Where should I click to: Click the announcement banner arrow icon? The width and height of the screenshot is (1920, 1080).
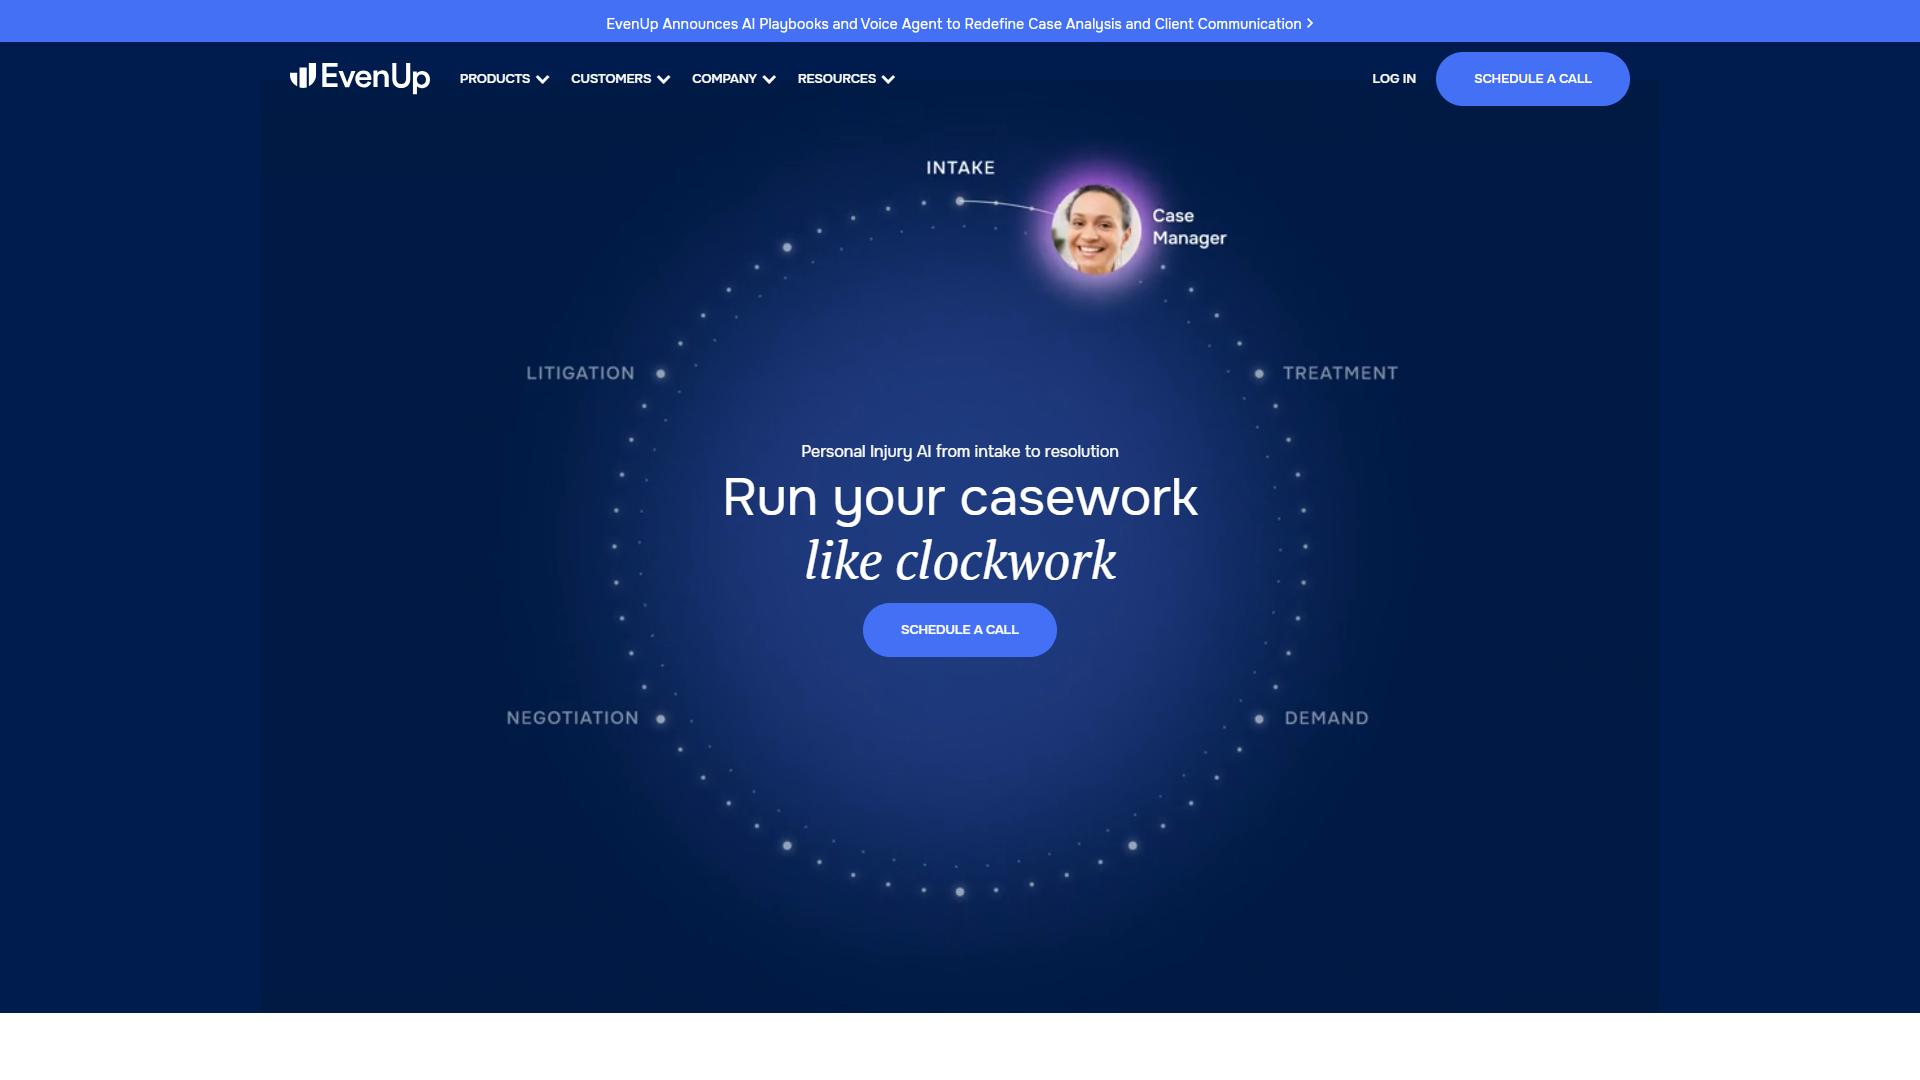point(1310,23)
